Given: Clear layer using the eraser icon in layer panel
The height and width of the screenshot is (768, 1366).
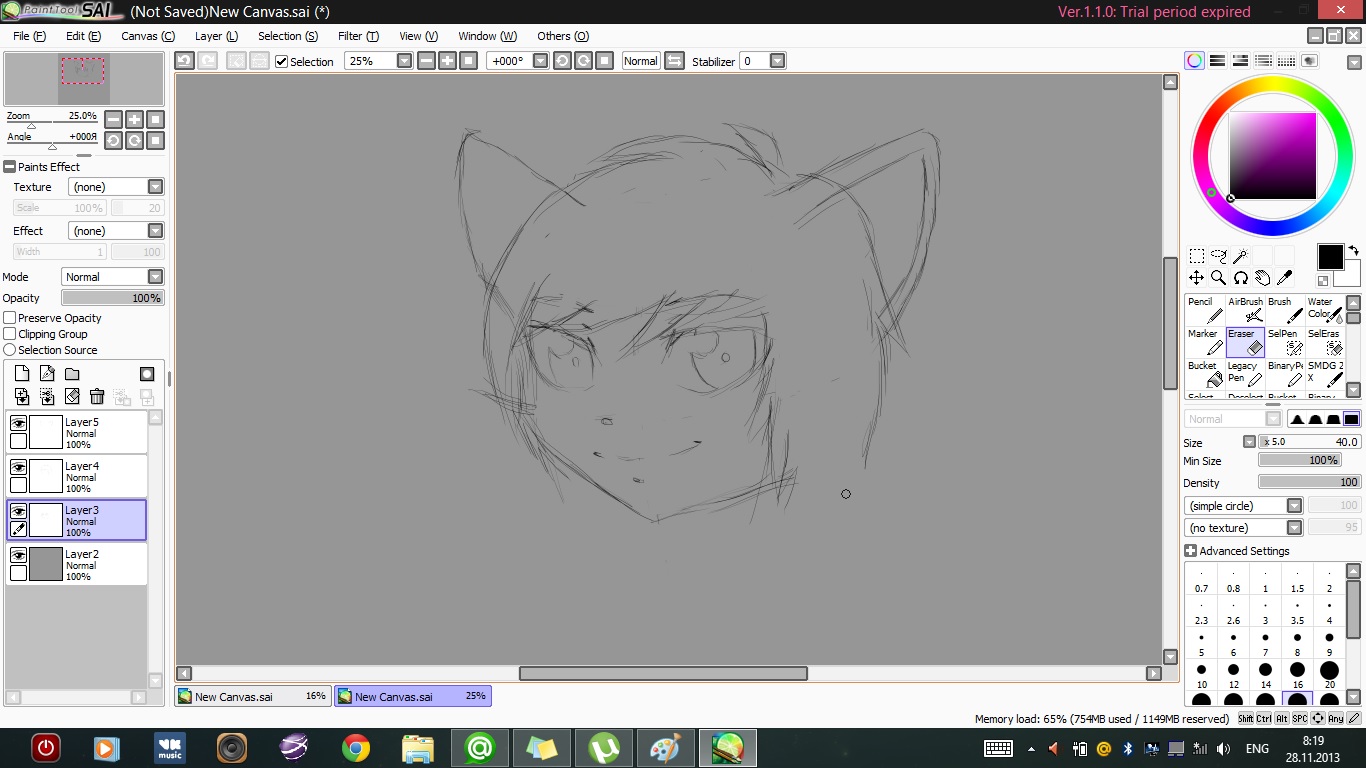Looking at the screenshot, I should (72, 397).
